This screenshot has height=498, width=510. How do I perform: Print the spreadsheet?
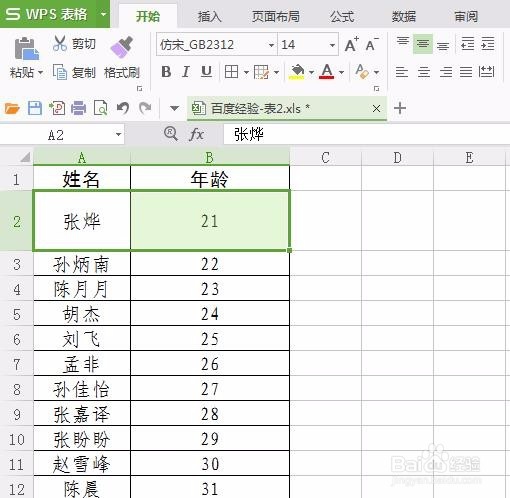[78, 108]
